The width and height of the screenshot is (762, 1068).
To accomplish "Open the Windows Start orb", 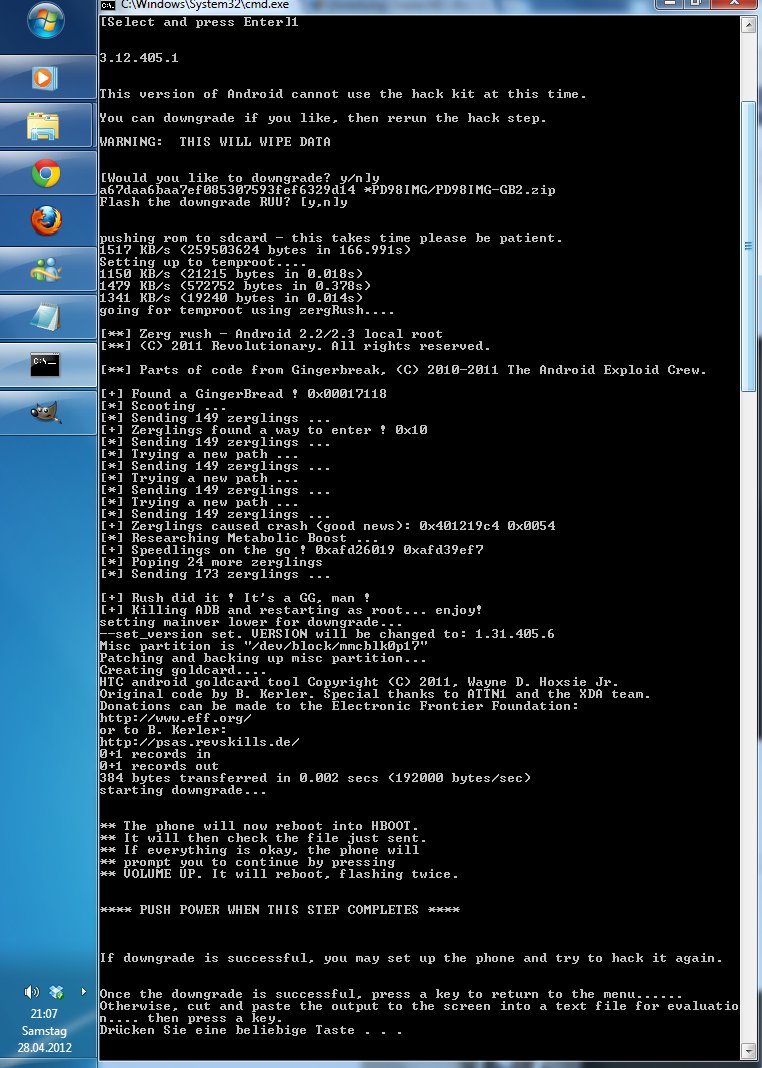I will (46, 20).
